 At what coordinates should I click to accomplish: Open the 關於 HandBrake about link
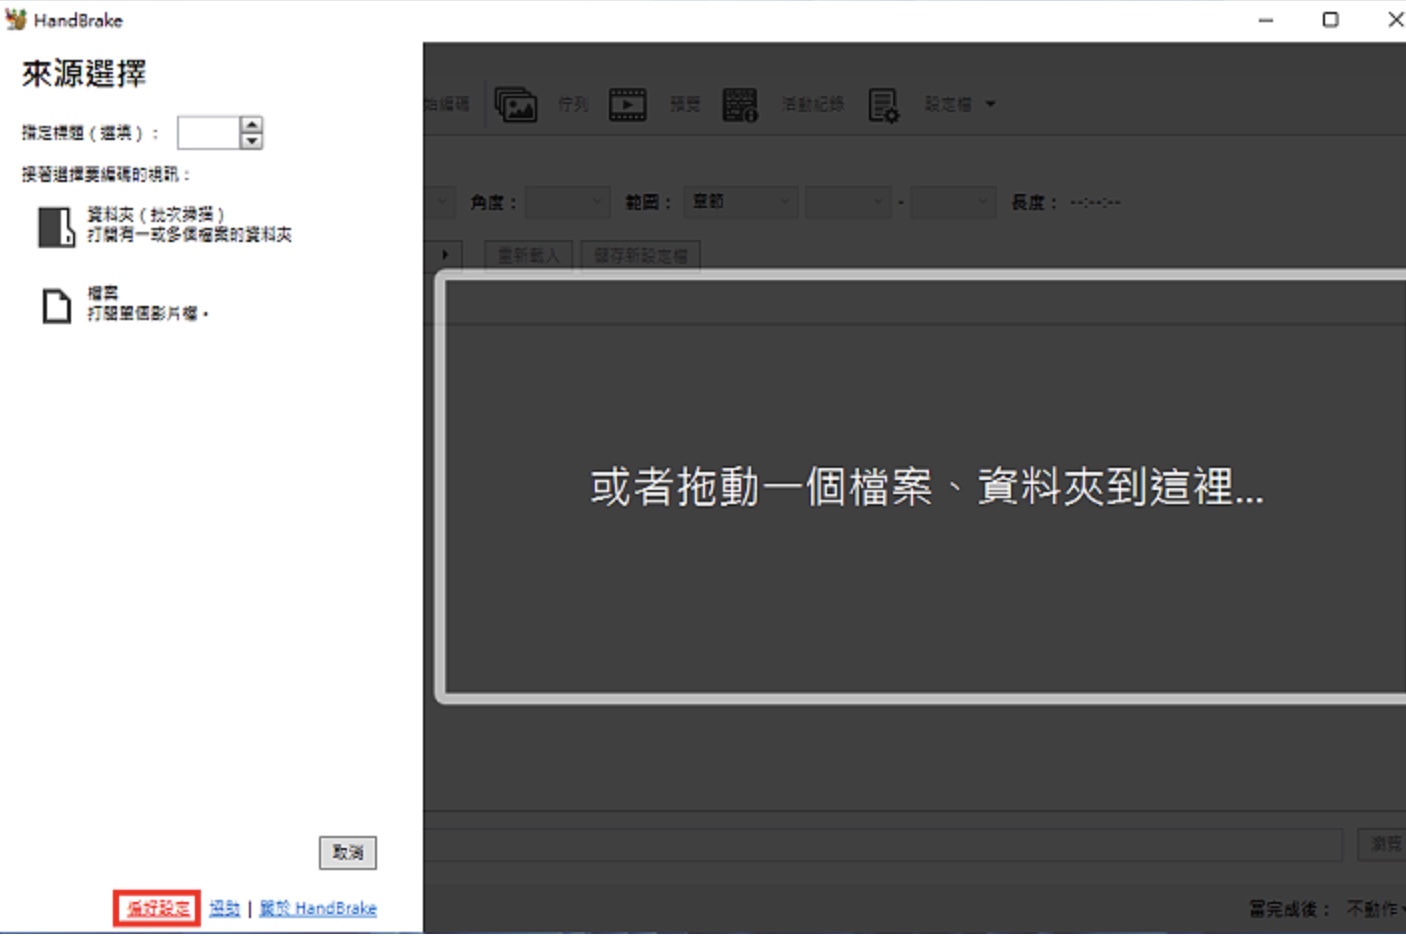[318, 908]
